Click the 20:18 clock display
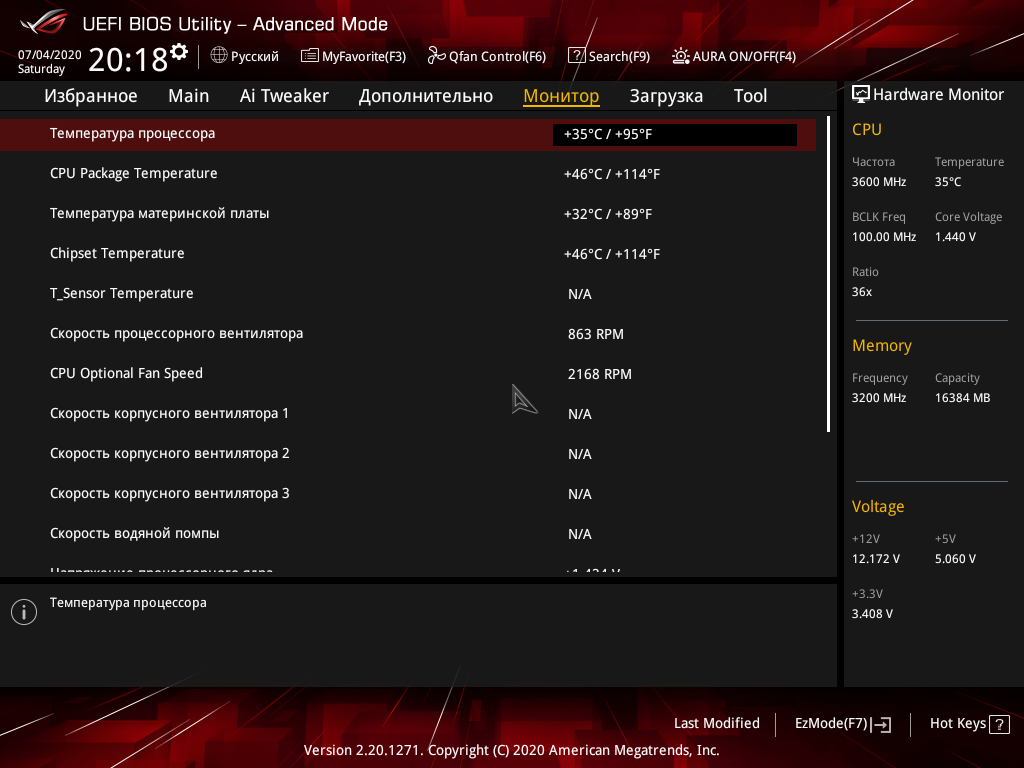The image size is (1024, 768). click(x=128, y=59)
